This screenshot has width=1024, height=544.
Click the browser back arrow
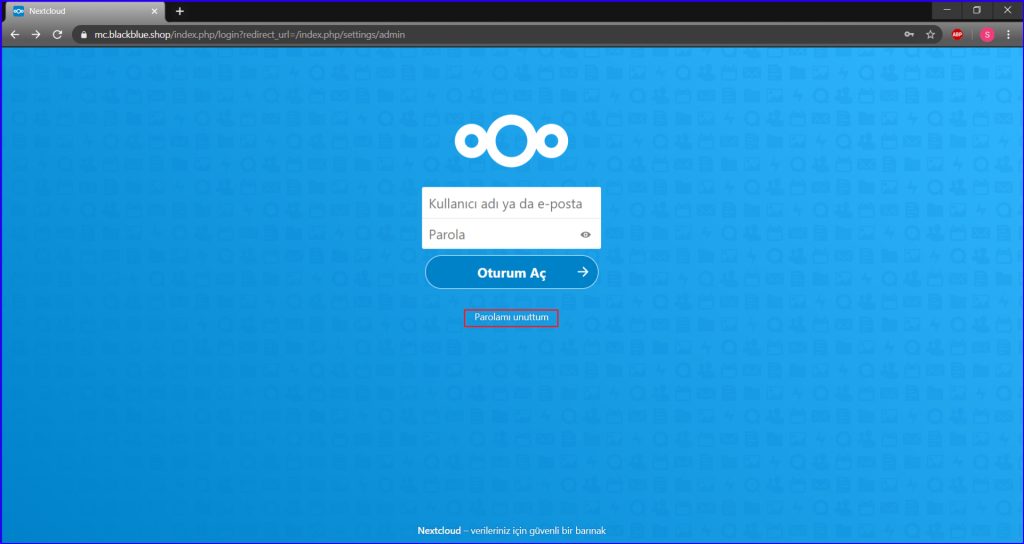(14, 35)
